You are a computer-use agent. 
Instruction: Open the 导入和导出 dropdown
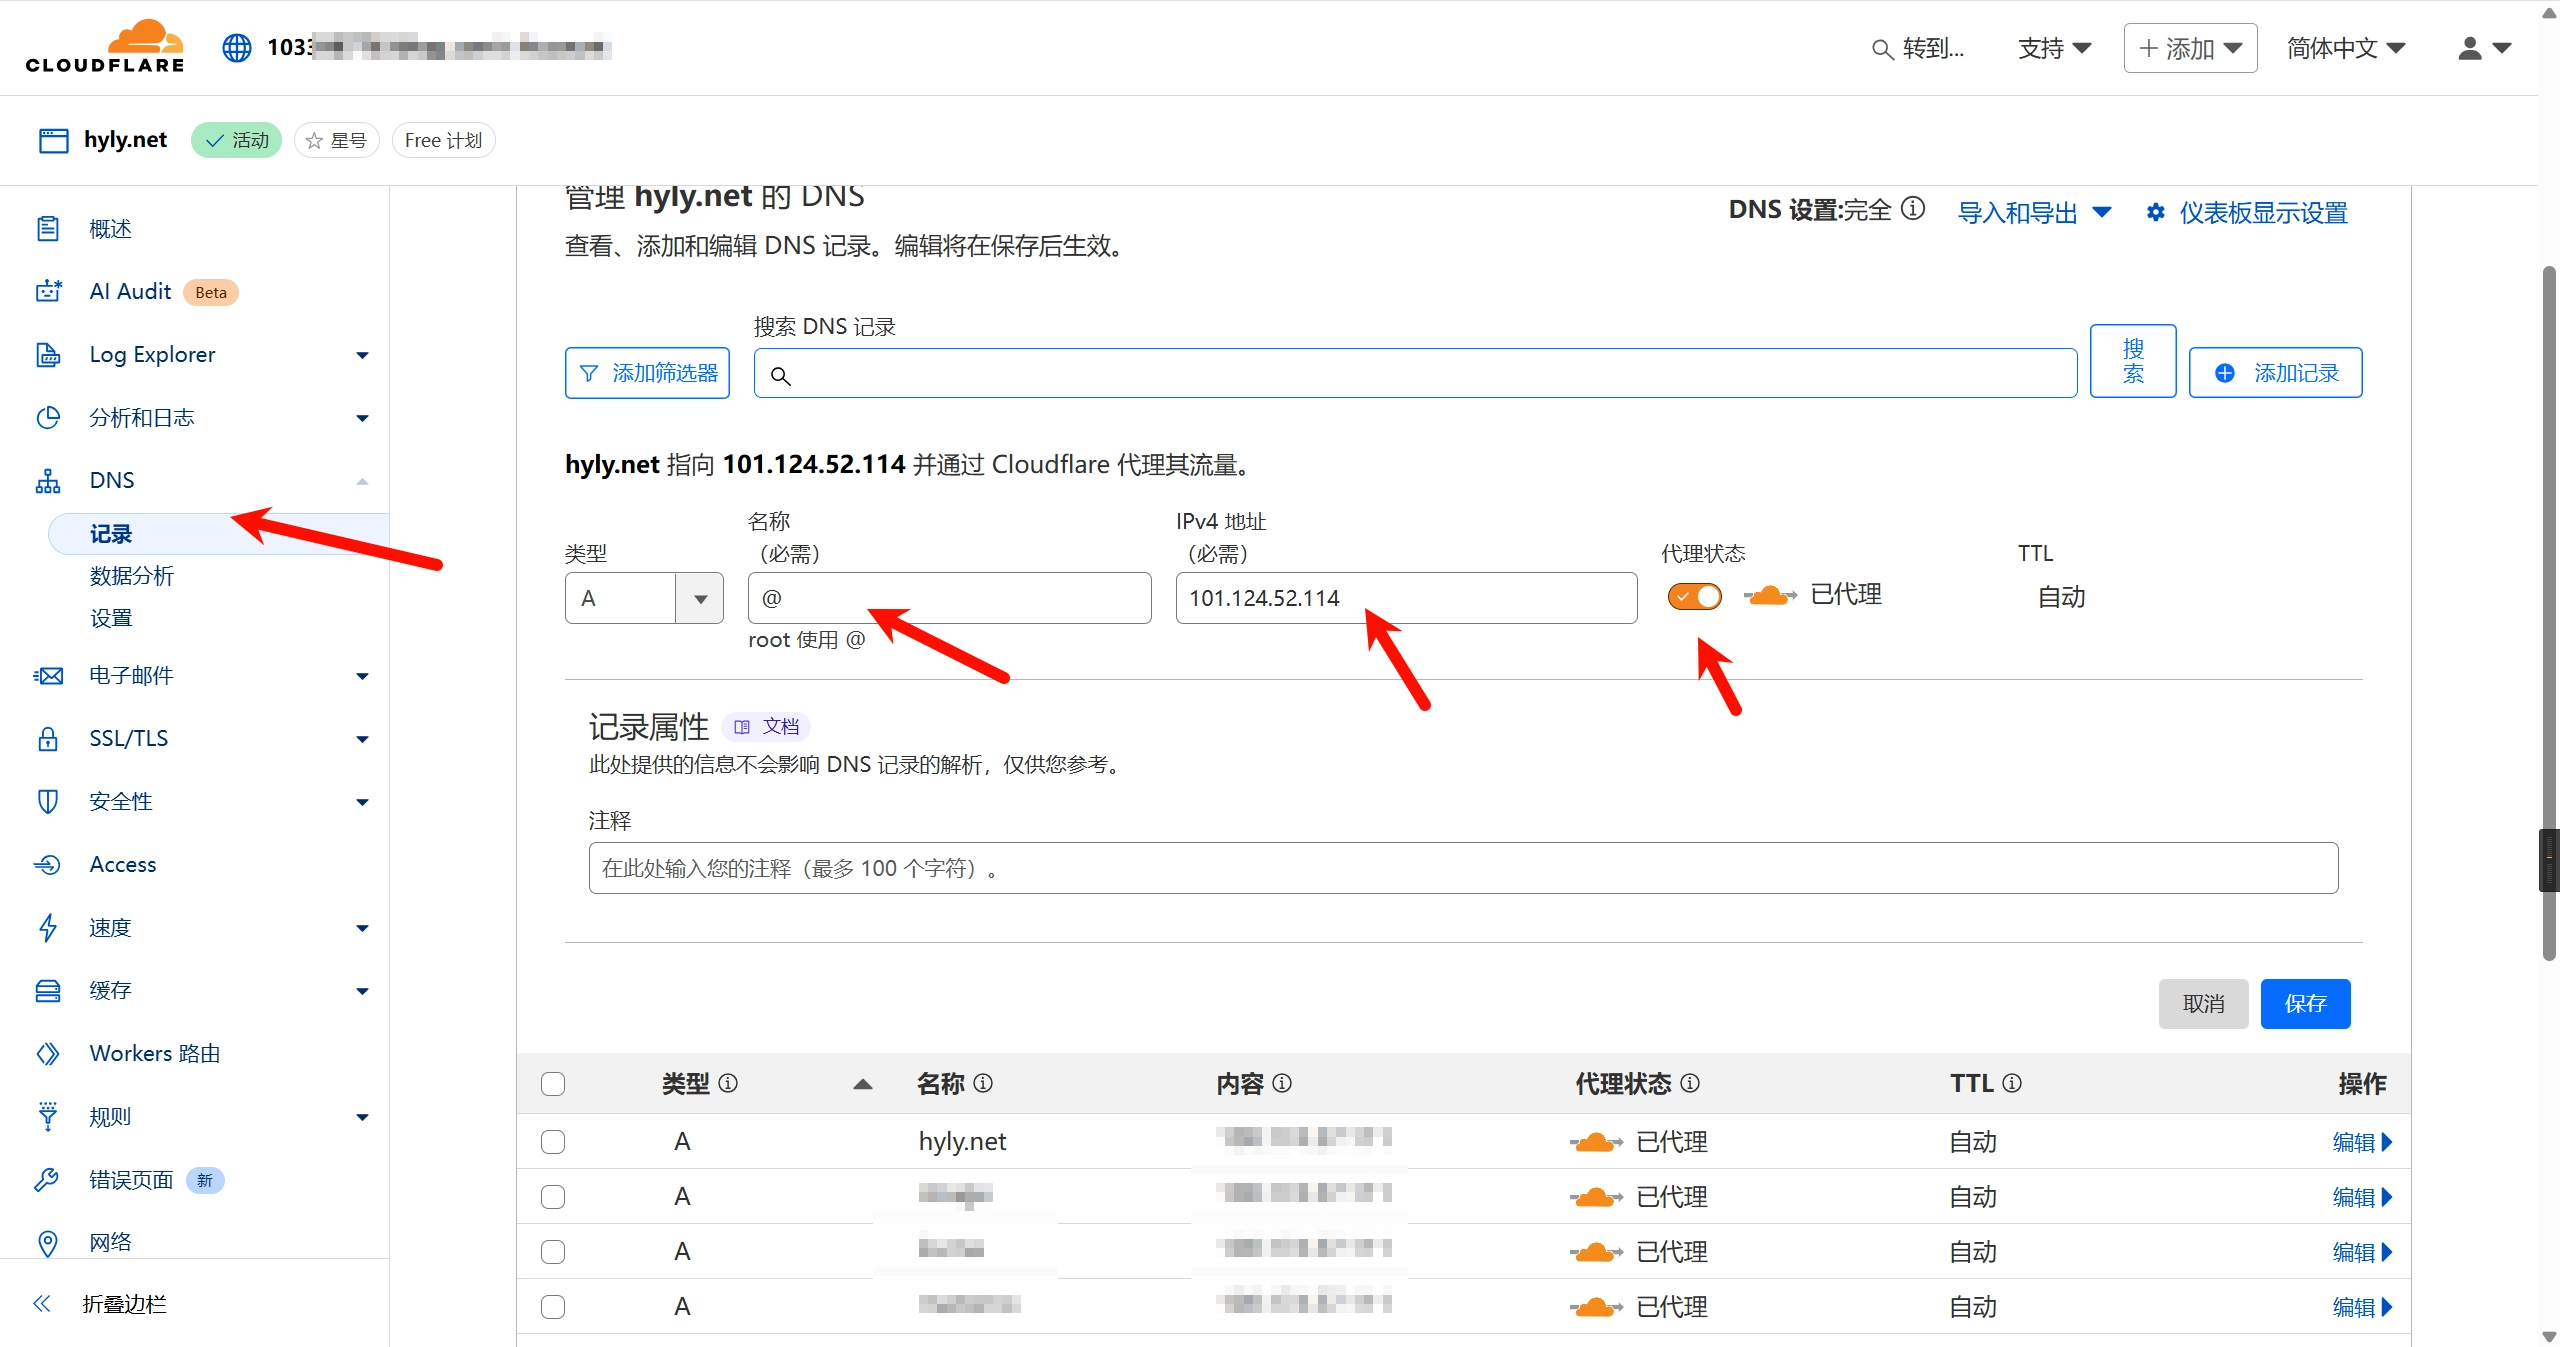[x=2034, y=213]
